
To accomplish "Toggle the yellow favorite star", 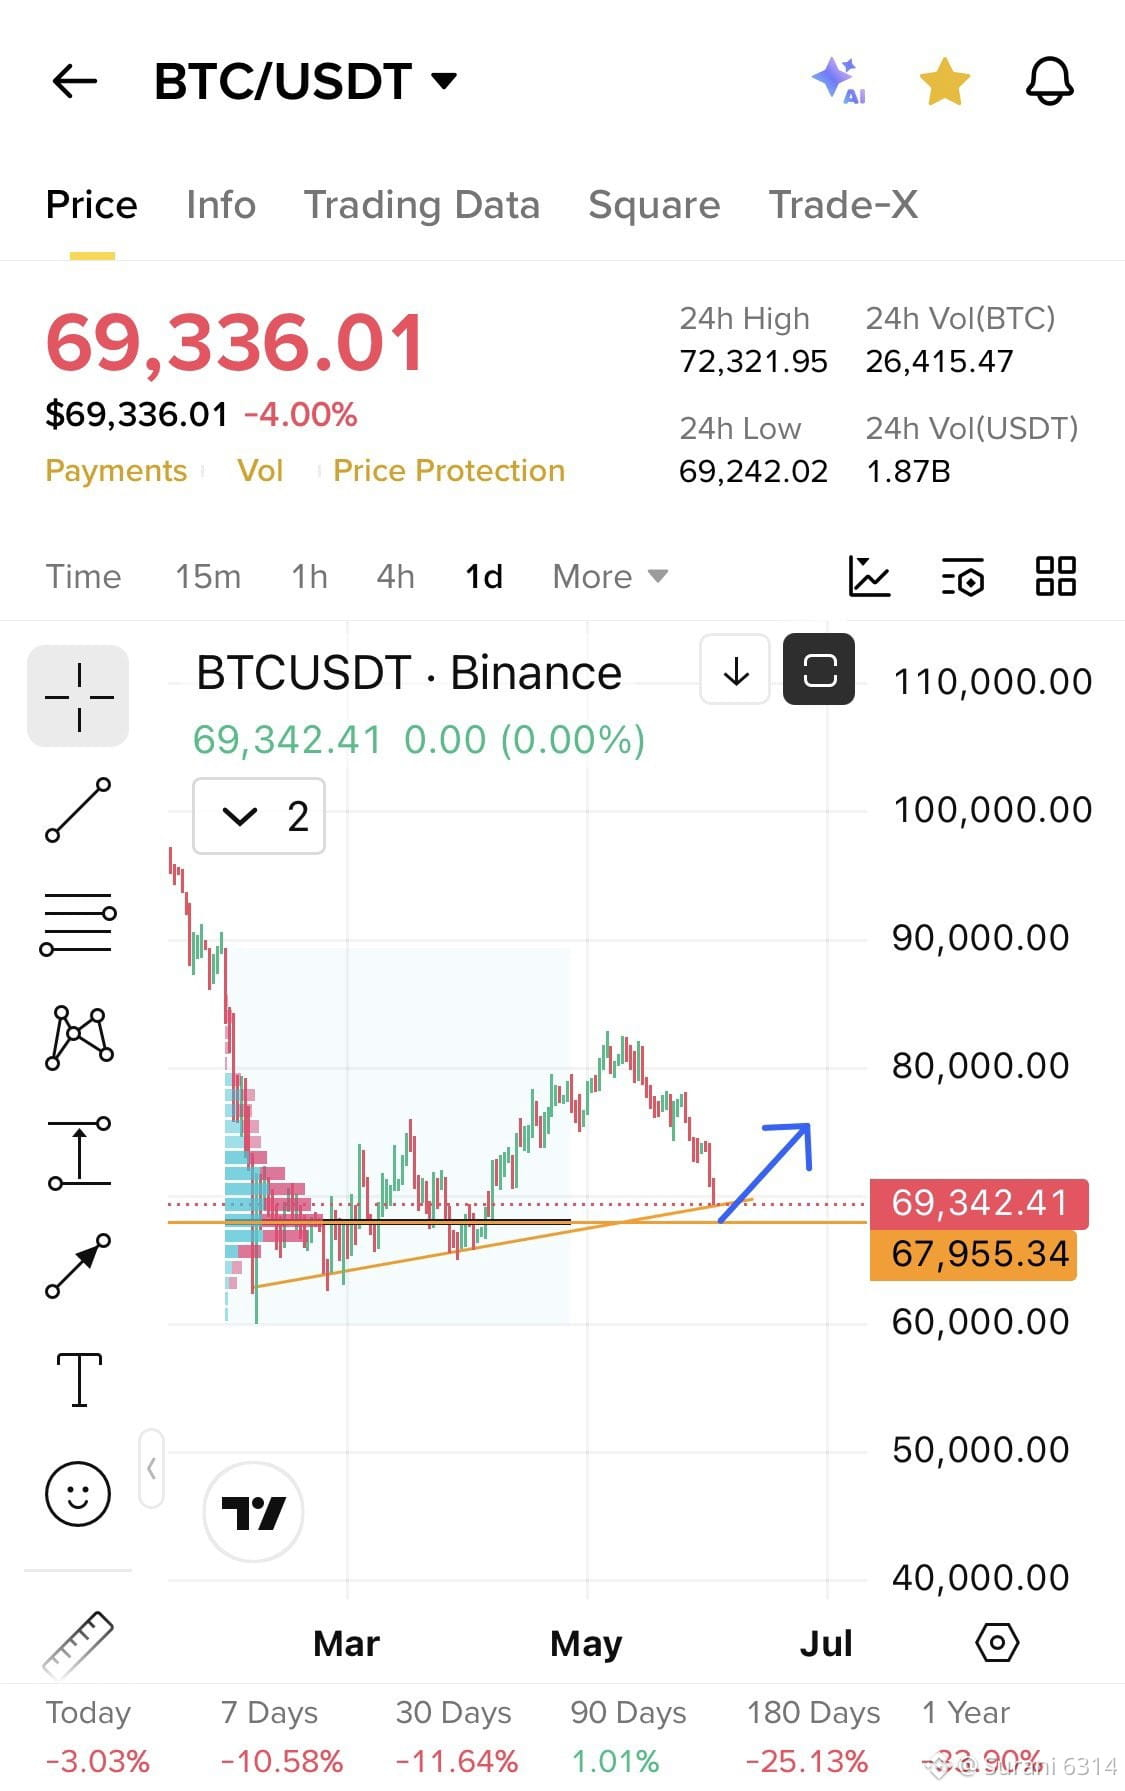I will (944, 81).
